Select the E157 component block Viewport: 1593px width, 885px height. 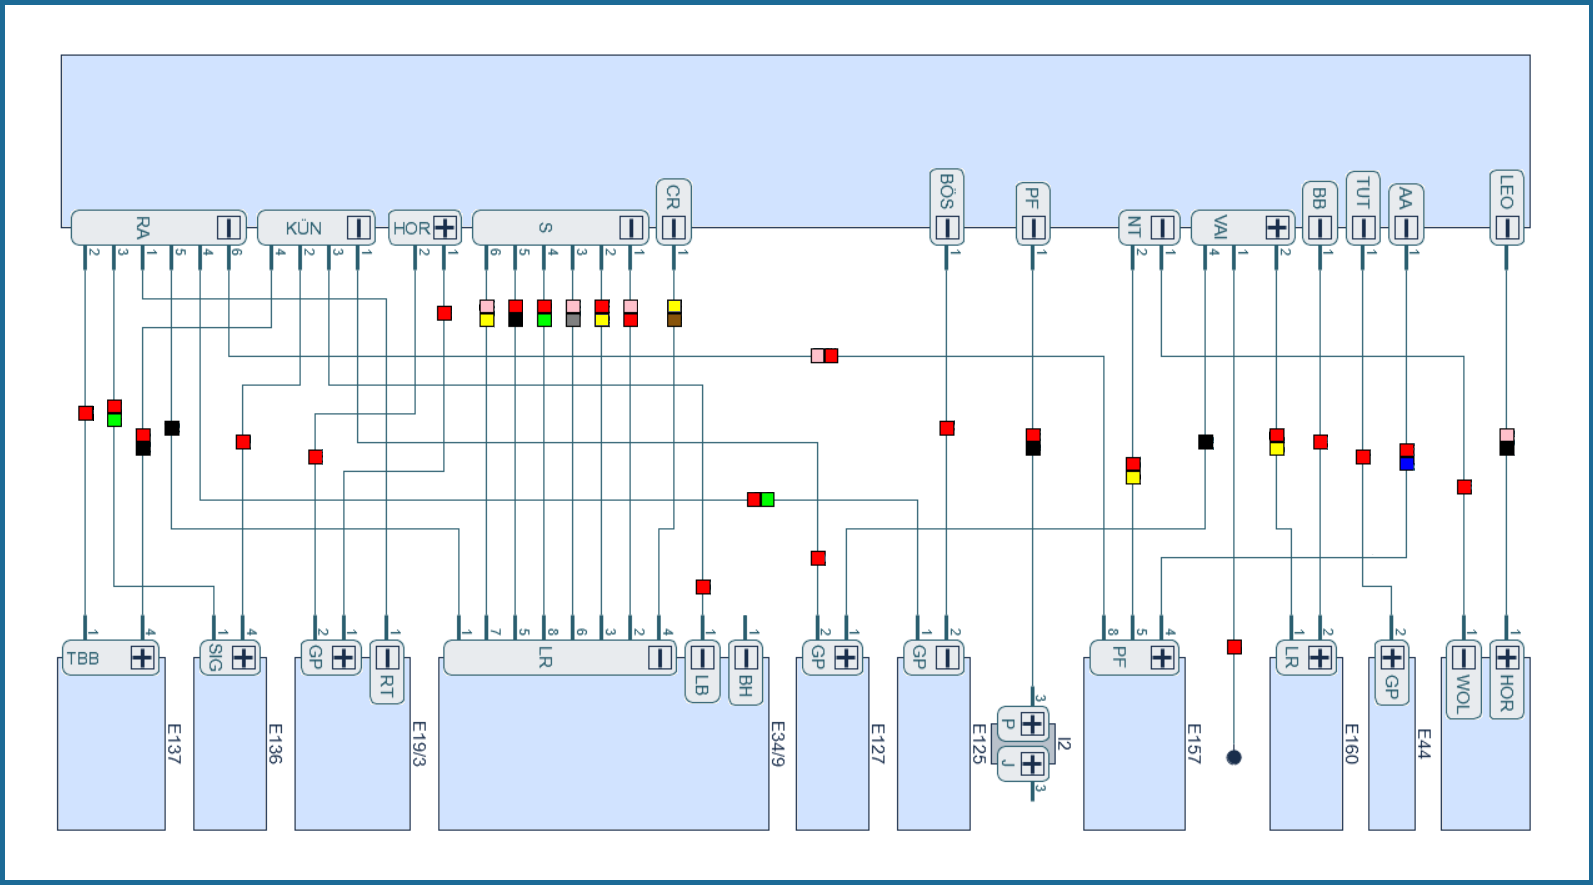1133,760
